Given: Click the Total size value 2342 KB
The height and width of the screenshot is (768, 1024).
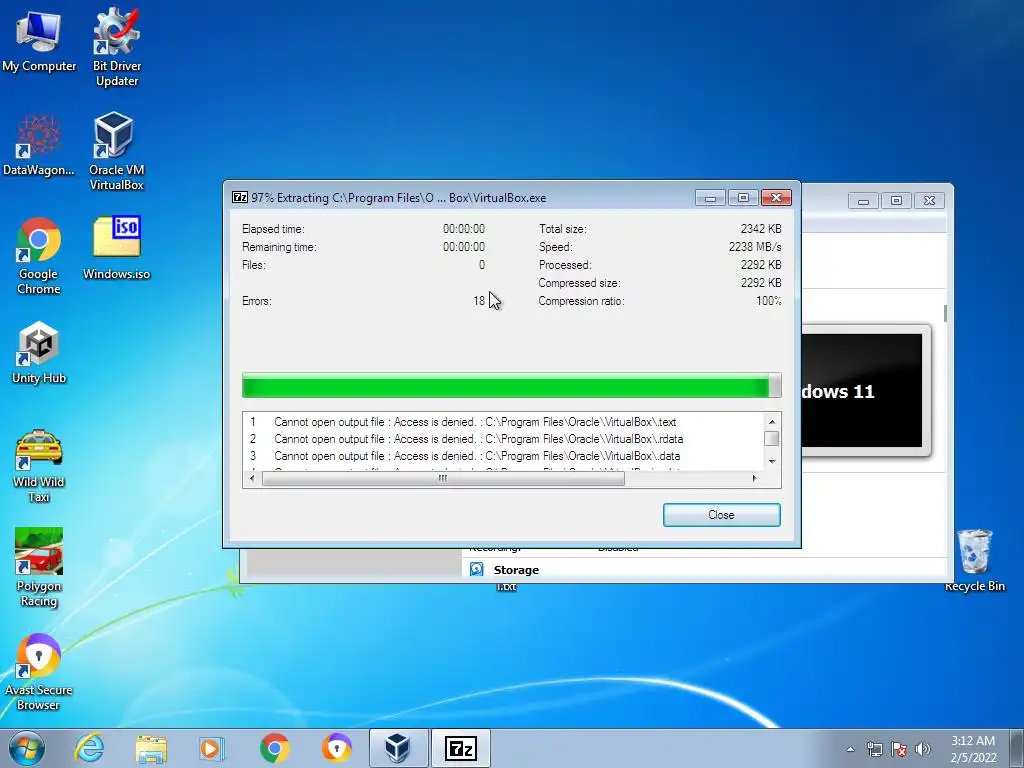Looking at the screenshot, I should click(x=761, y=229).
